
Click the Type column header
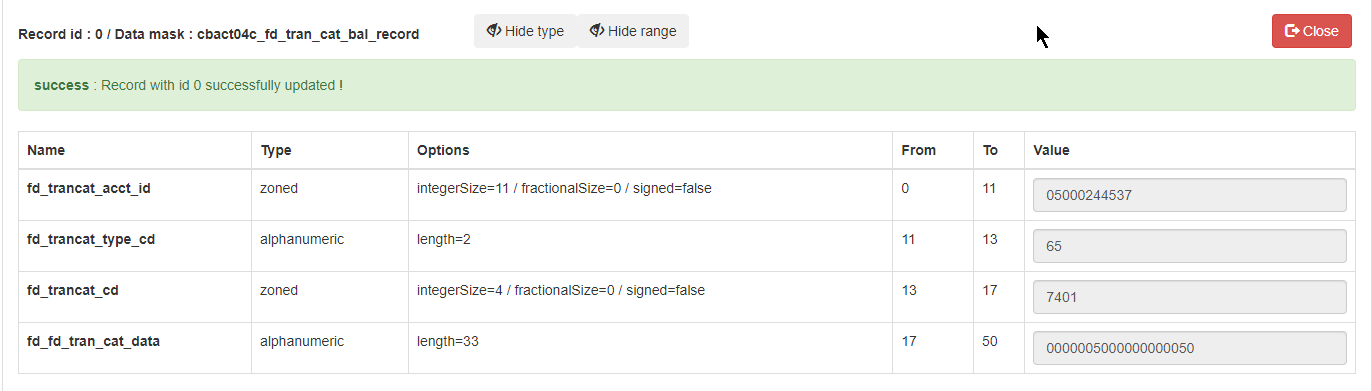[276, 150]
